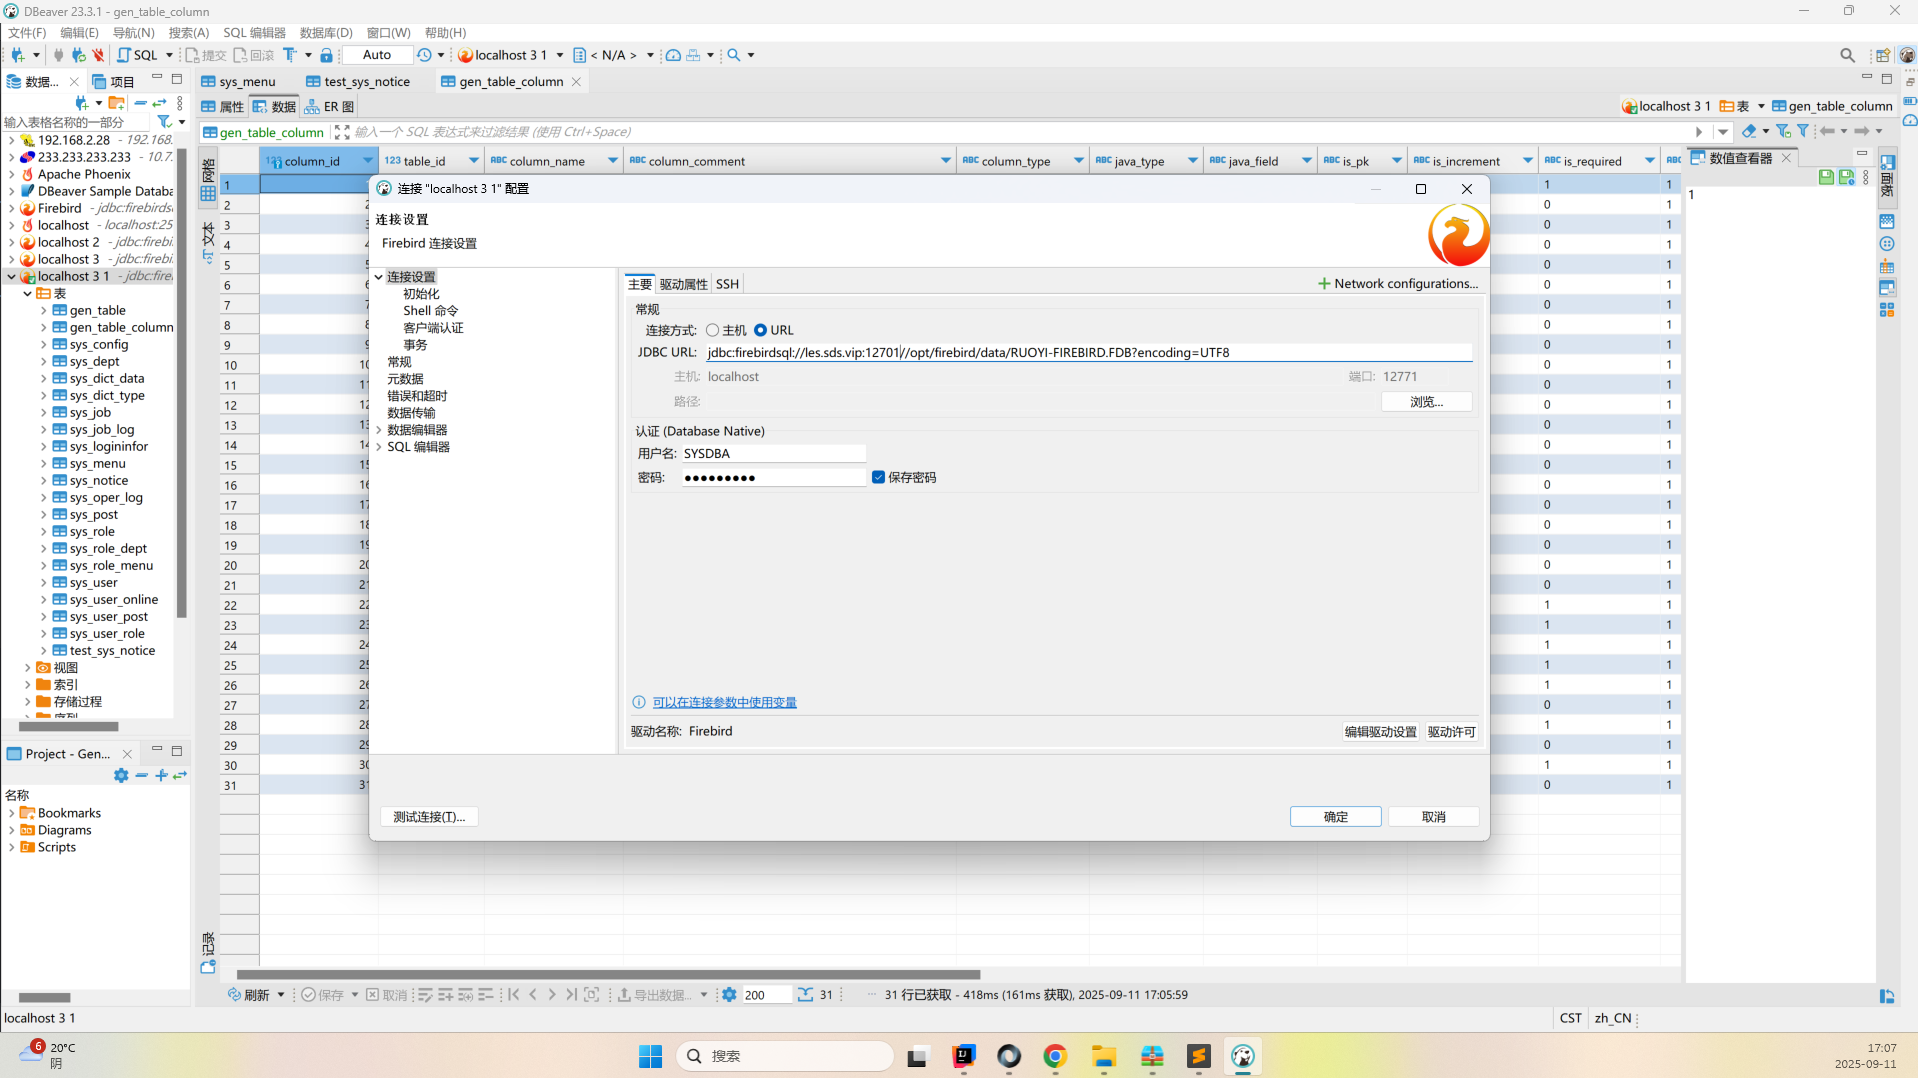
Task: Expand SQL 编辑器 node in config dialog
Action: tap(379, 447)
